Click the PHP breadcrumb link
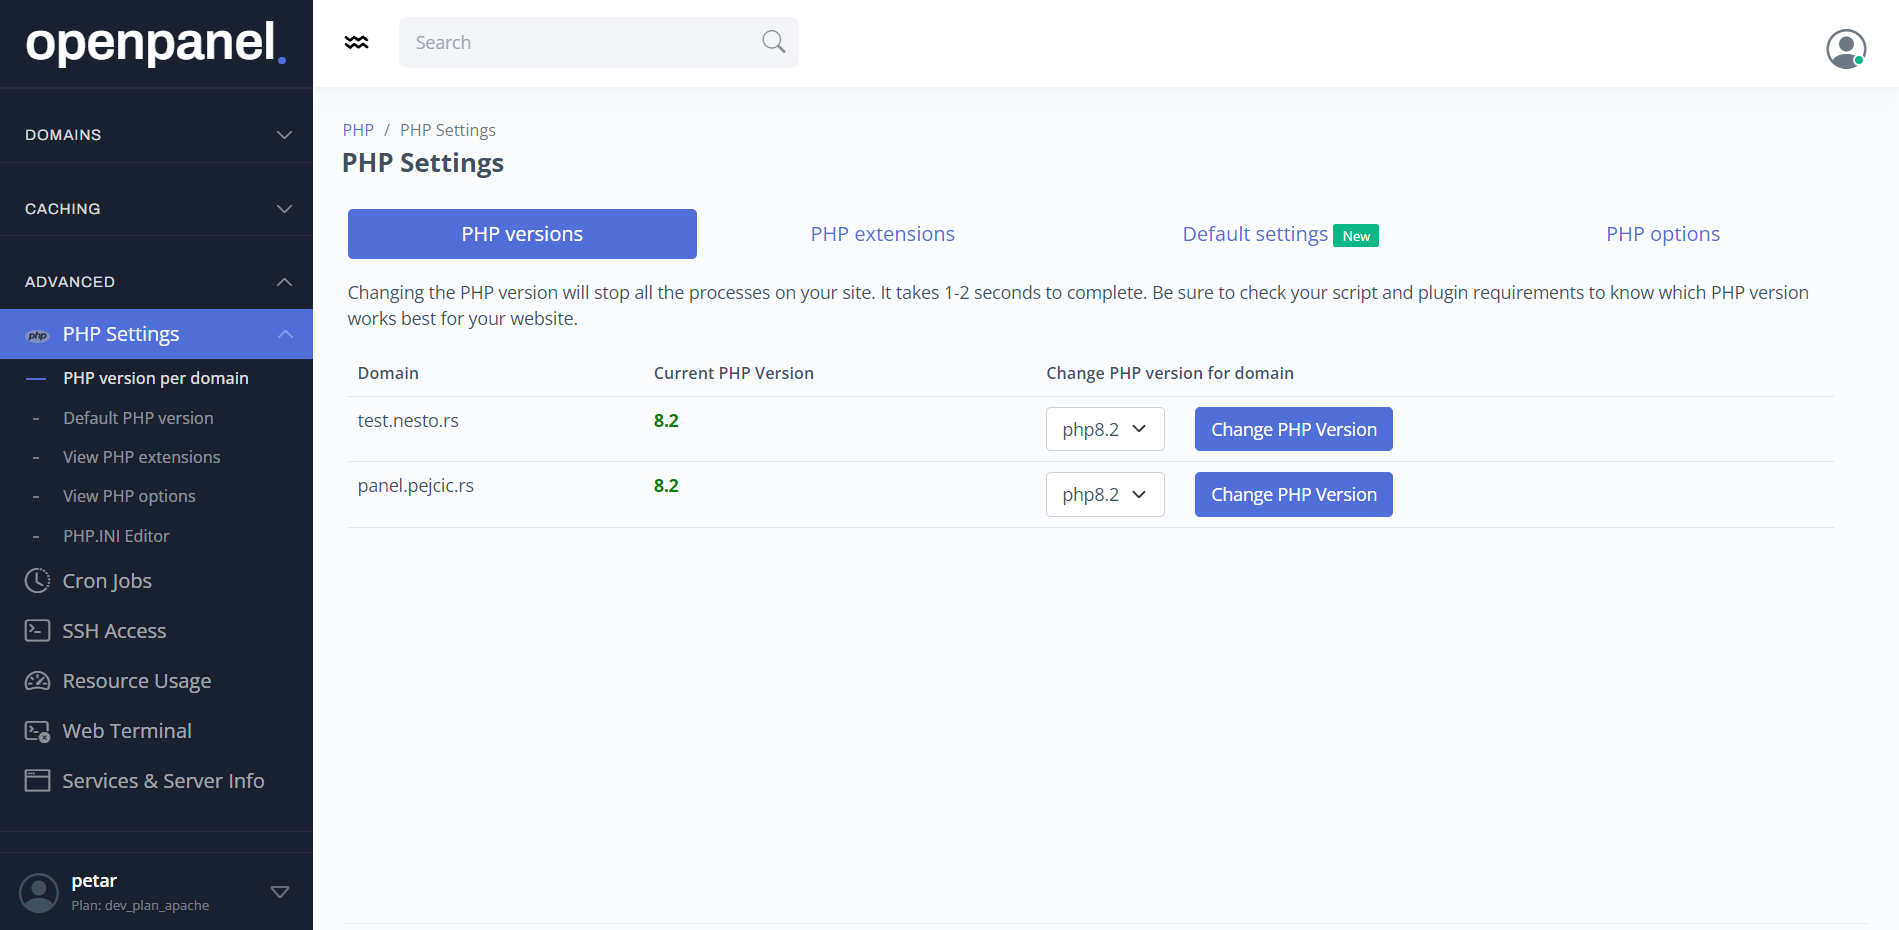The width and height of the screenshot is (1899, 930). (x=357, y=130)
